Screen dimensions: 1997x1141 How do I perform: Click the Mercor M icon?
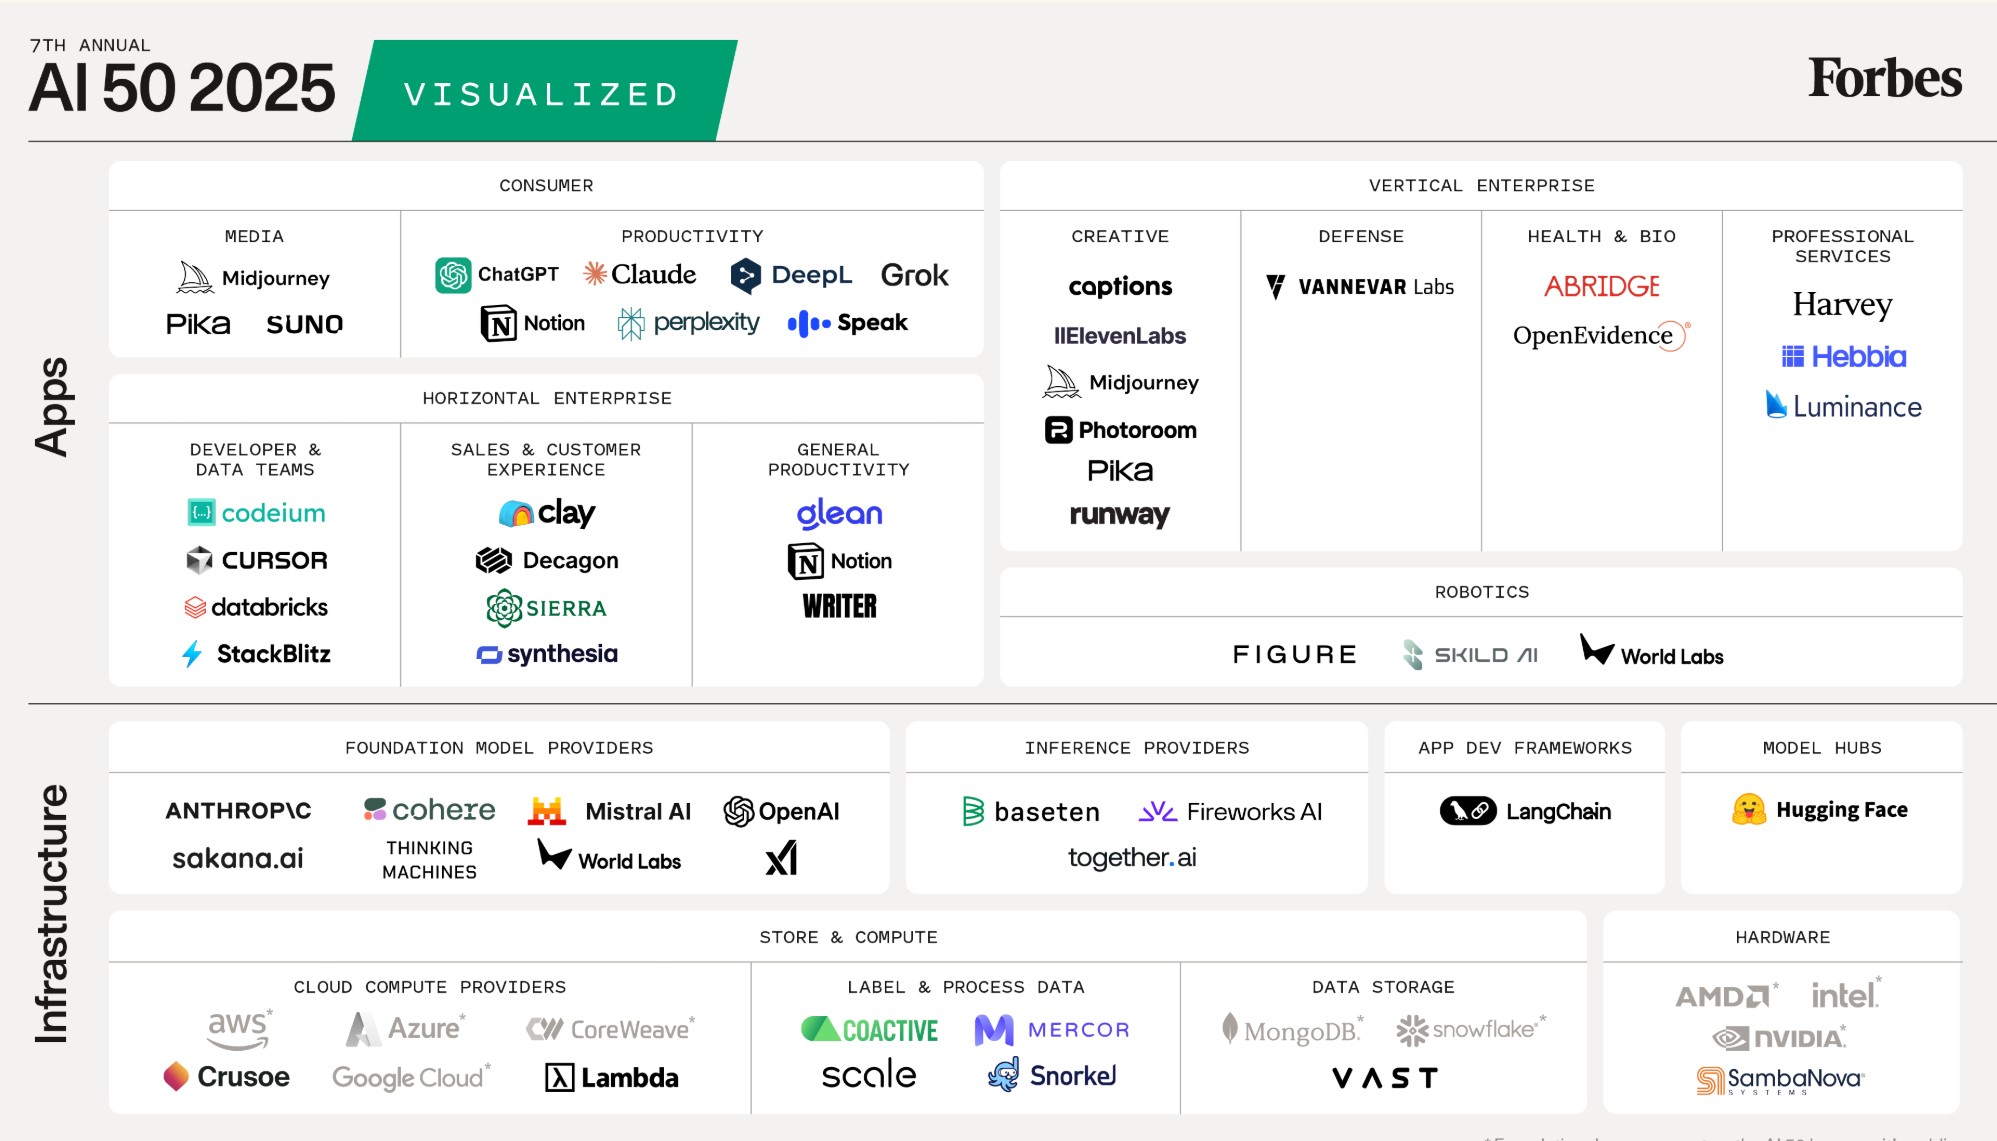point(994,1030)
